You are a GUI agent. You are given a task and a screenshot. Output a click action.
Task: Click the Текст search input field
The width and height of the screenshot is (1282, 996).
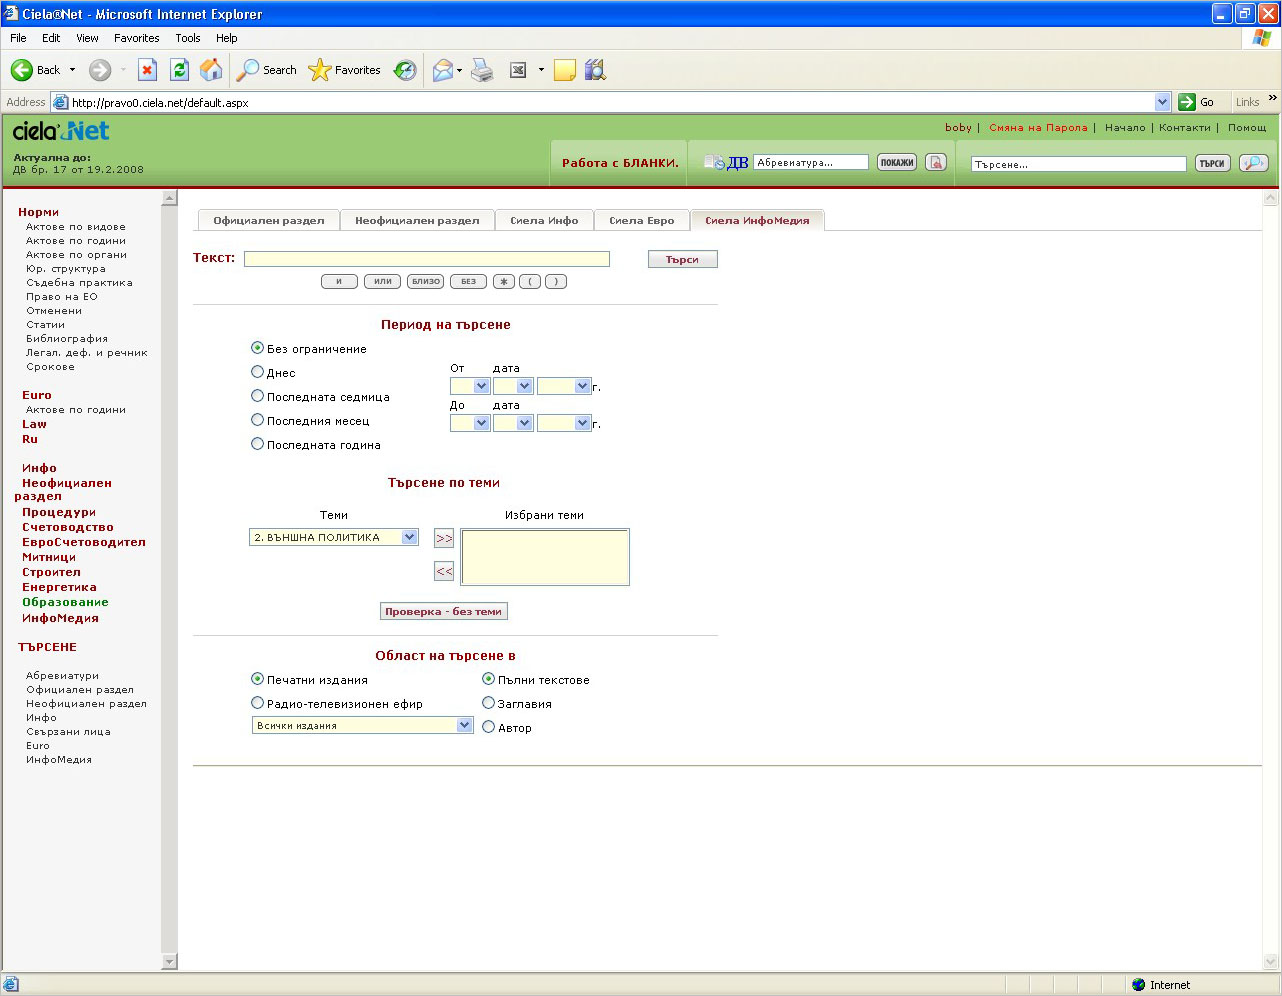(427, 259)
